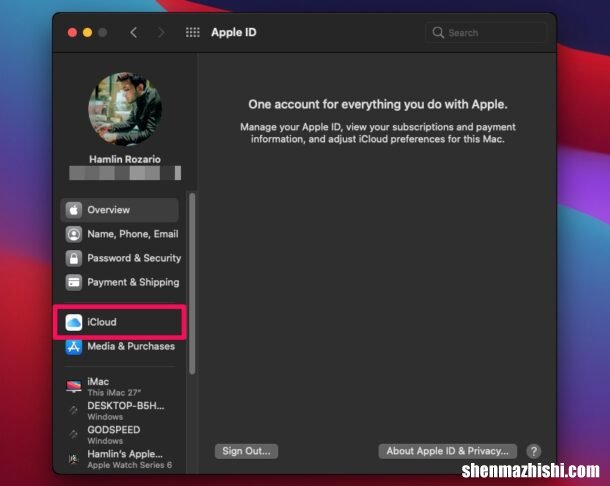The image size is (610, 486).
Task: Go forward with the right arrow
Action: [161, 32]
